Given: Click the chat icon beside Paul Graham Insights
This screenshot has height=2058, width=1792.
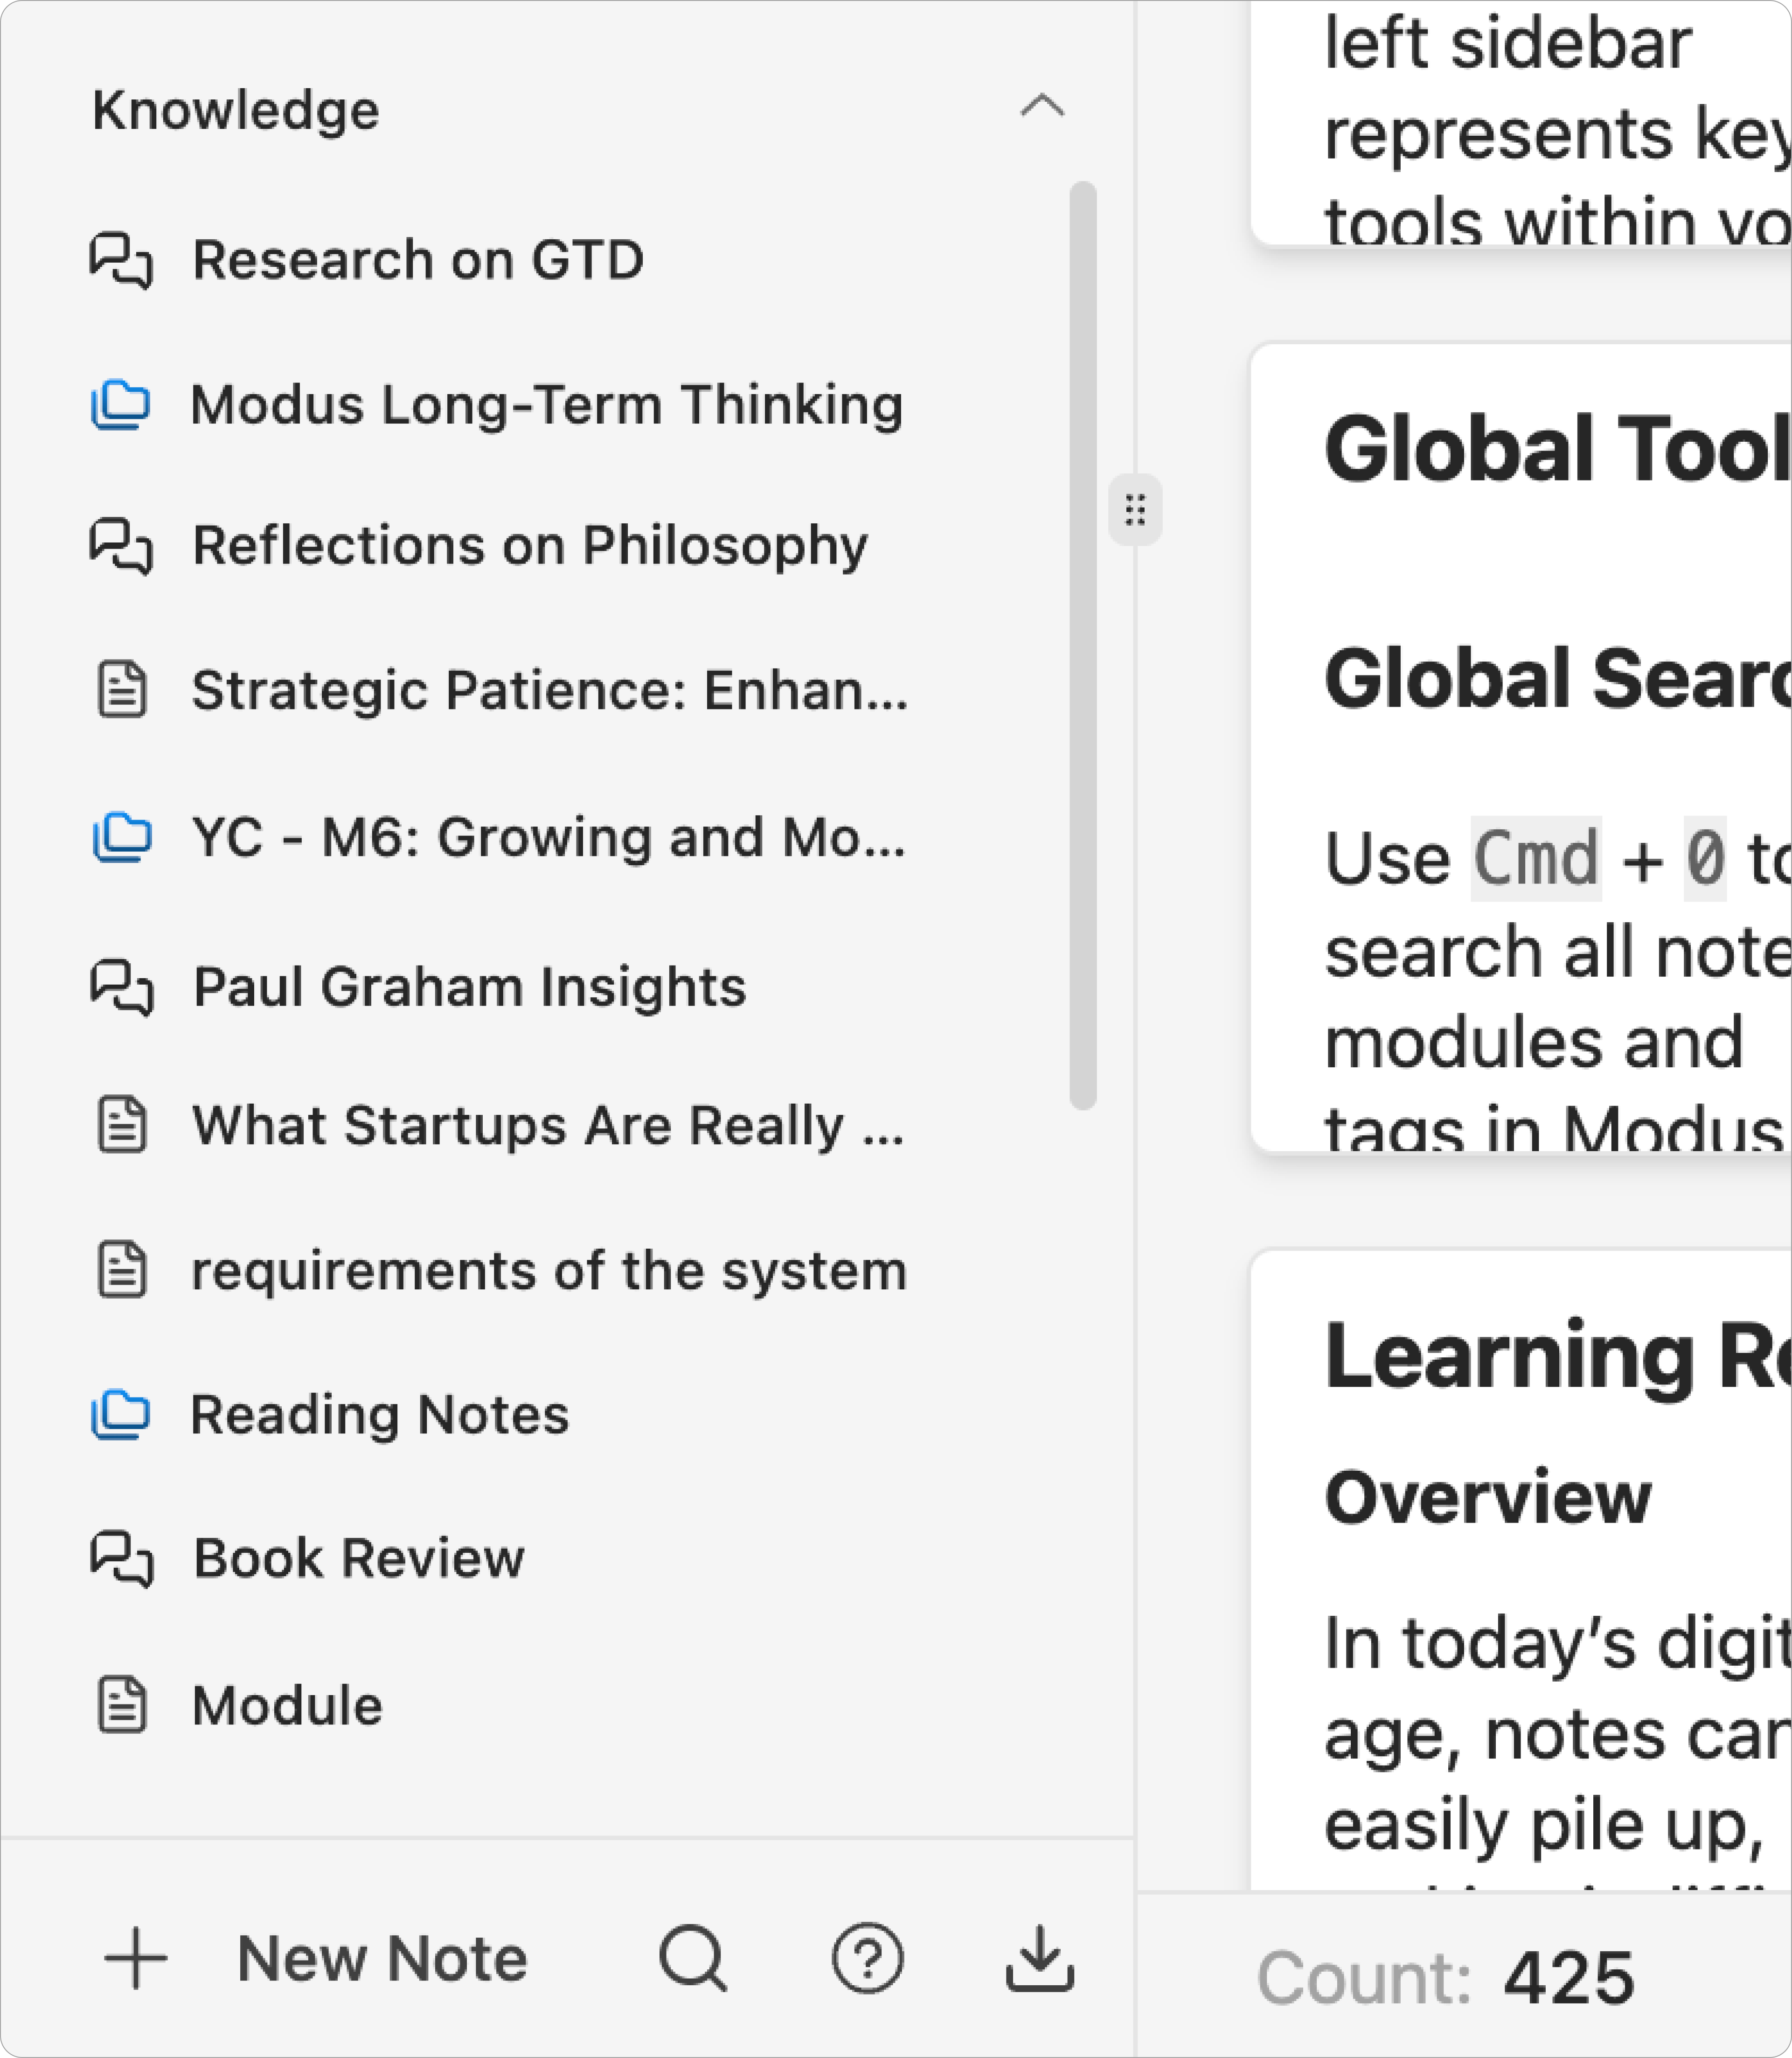Looking at the screenshot, I should (122, 988).
